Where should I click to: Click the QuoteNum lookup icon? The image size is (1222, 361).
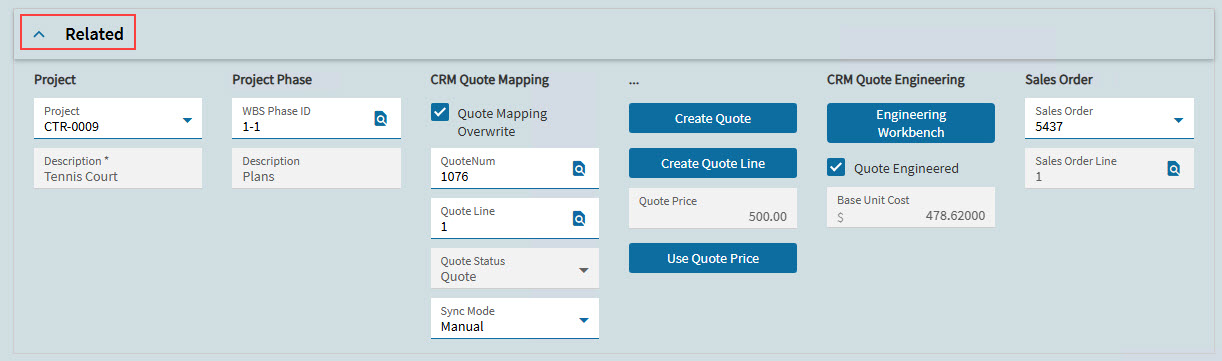579,168
